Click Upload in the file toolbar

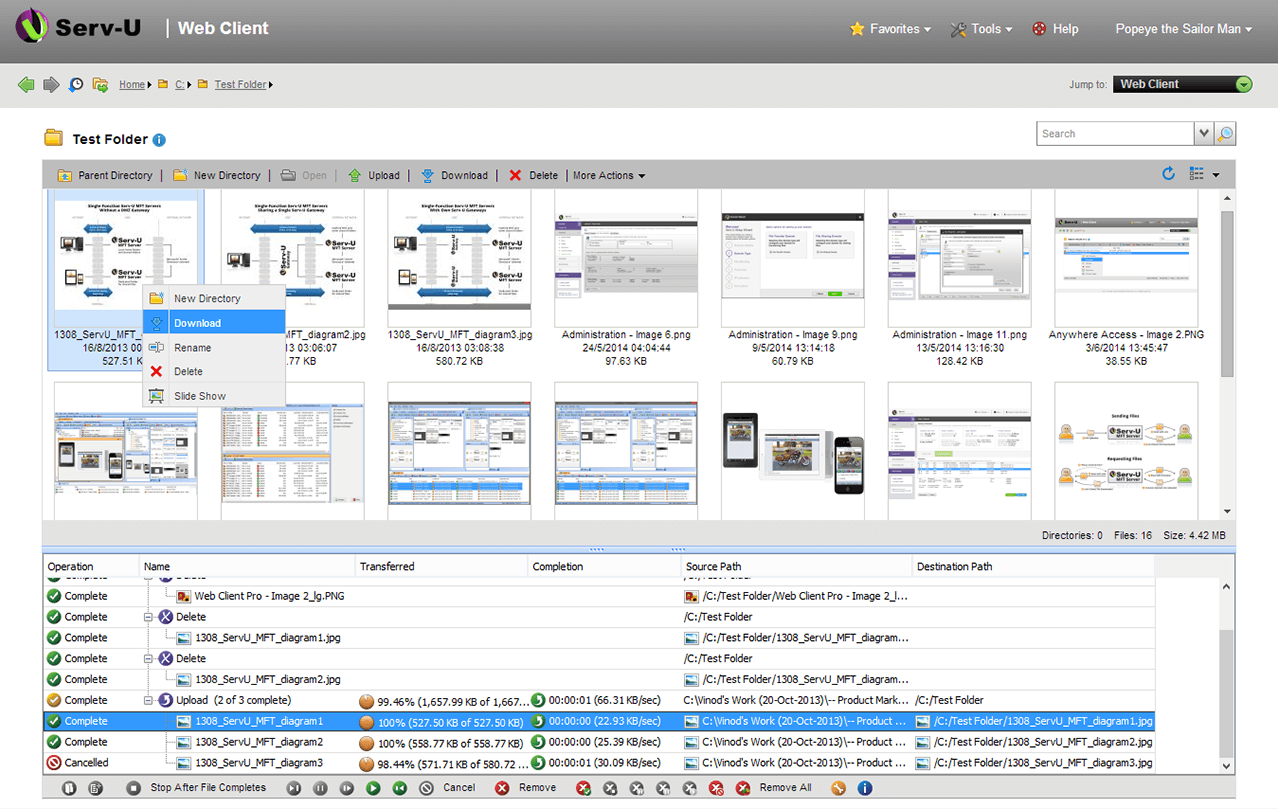coord(373,176)
